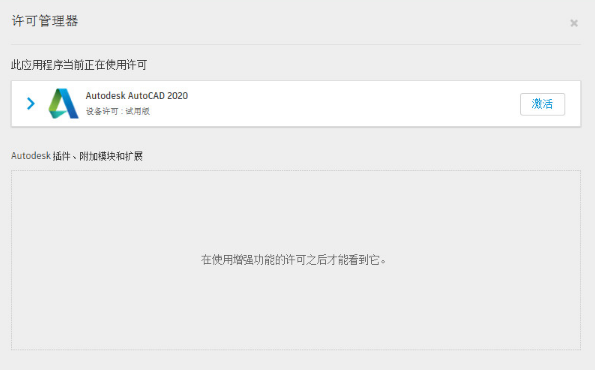
Task: Click the word Autodesk in plugins heading
Action: pos(31,156)
